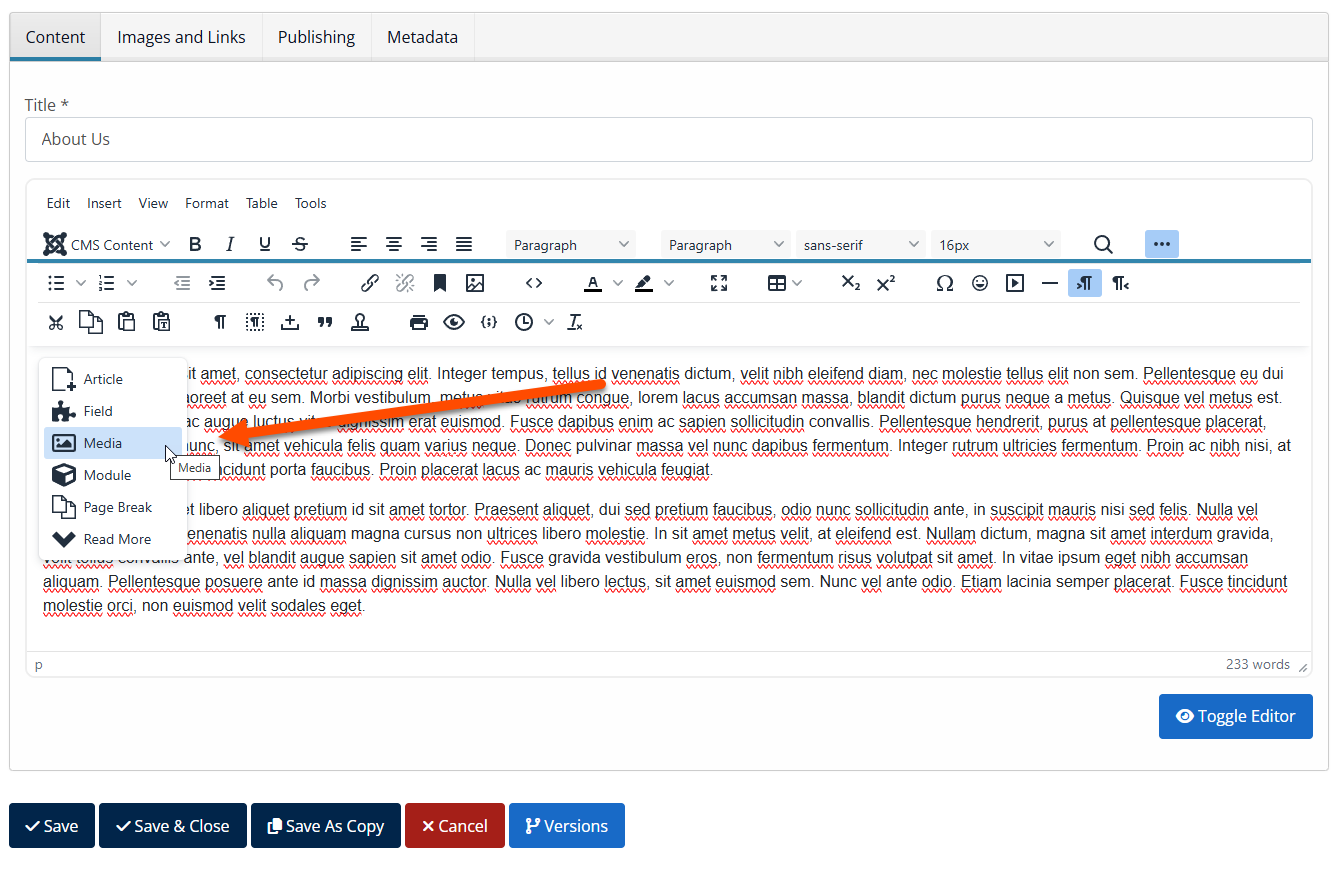Click the Save & Close button
1342x874 pixels.
pyautogui.click(x=172, y=825)
